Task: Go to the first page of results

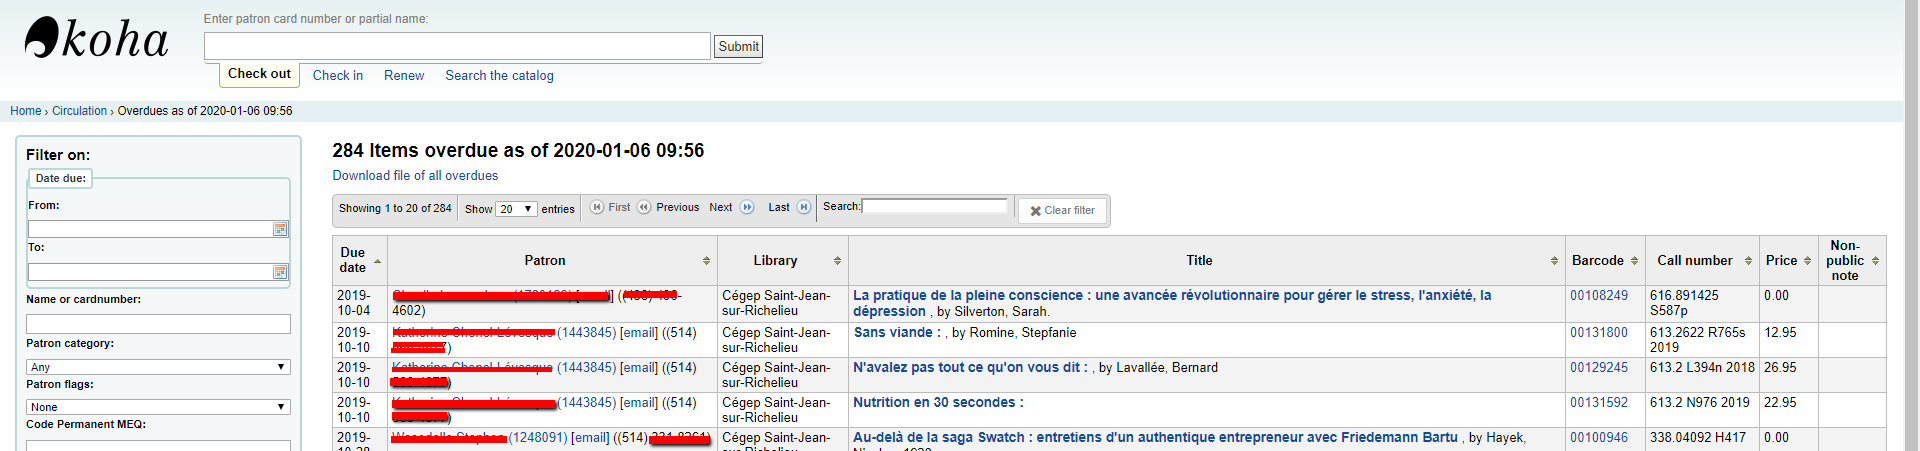Action: point(610,208)
